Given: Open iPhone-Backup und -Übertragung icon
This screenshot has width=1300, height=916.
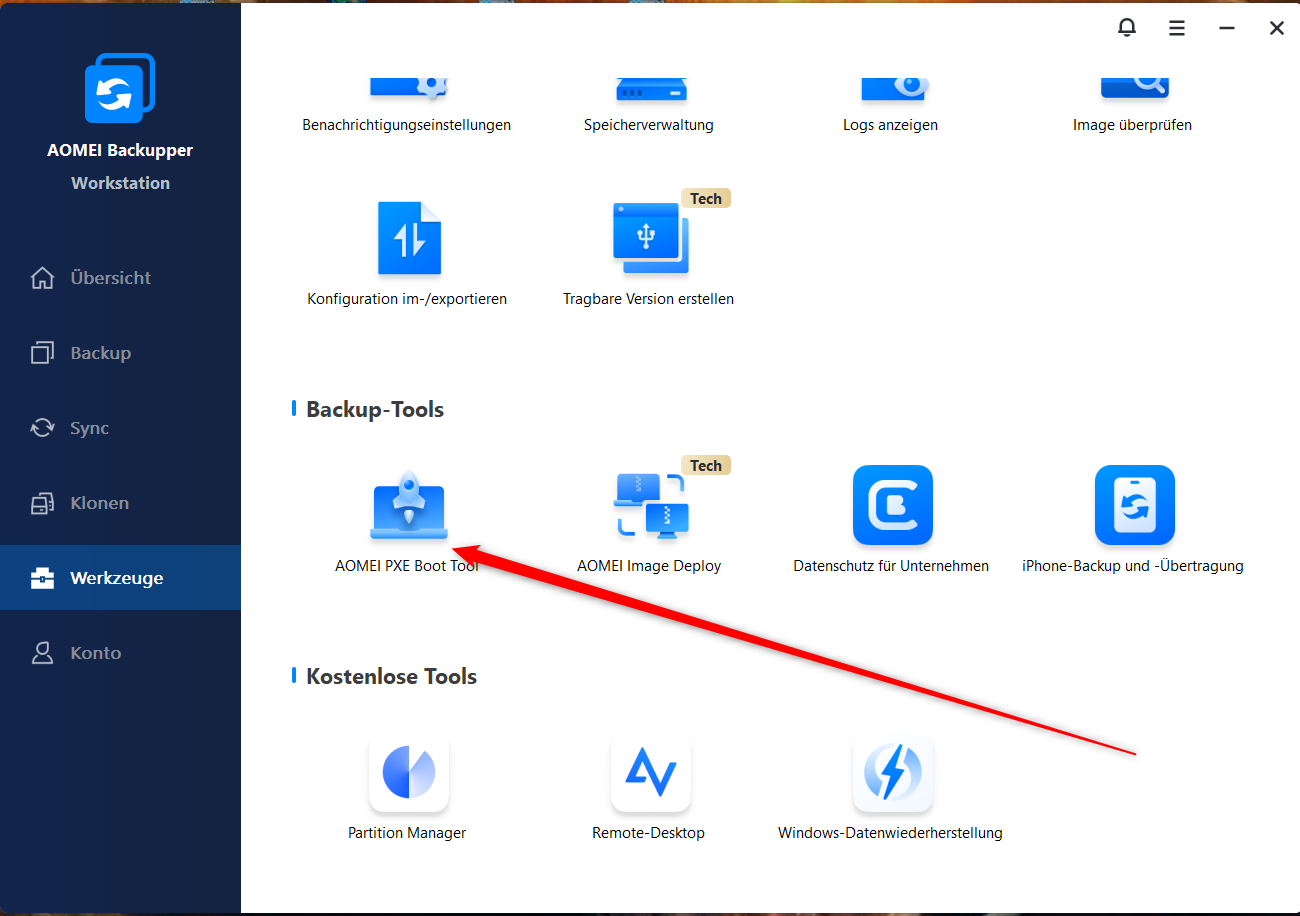Looking at the screenshot, I should click(1134, 505).
